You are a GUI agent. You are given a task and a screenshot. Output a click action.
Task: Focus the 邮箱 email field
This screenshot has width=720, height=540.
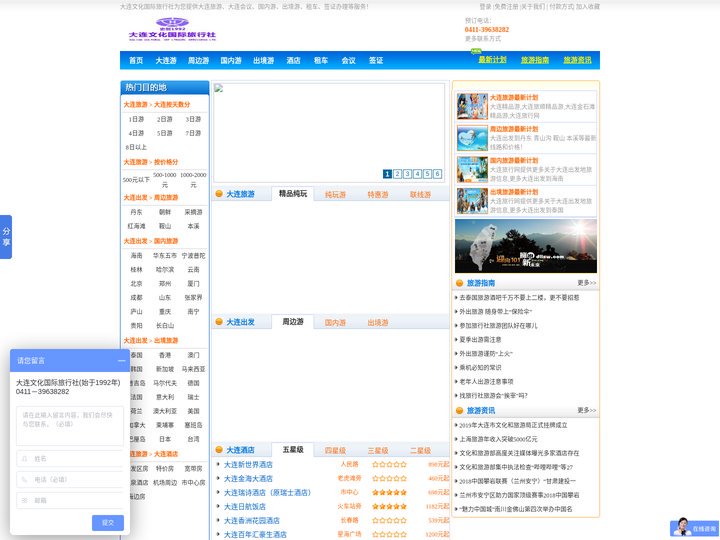pos(70,500)
